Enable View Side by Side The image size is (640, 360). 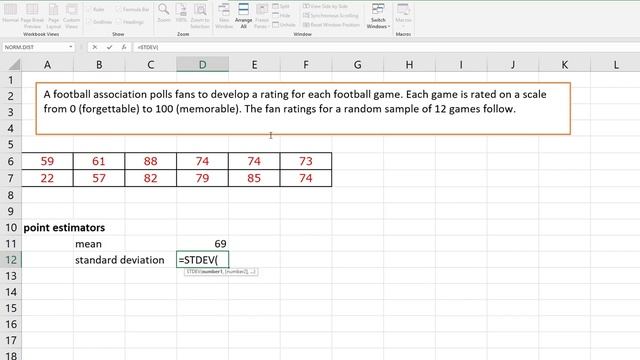(325, 6)
